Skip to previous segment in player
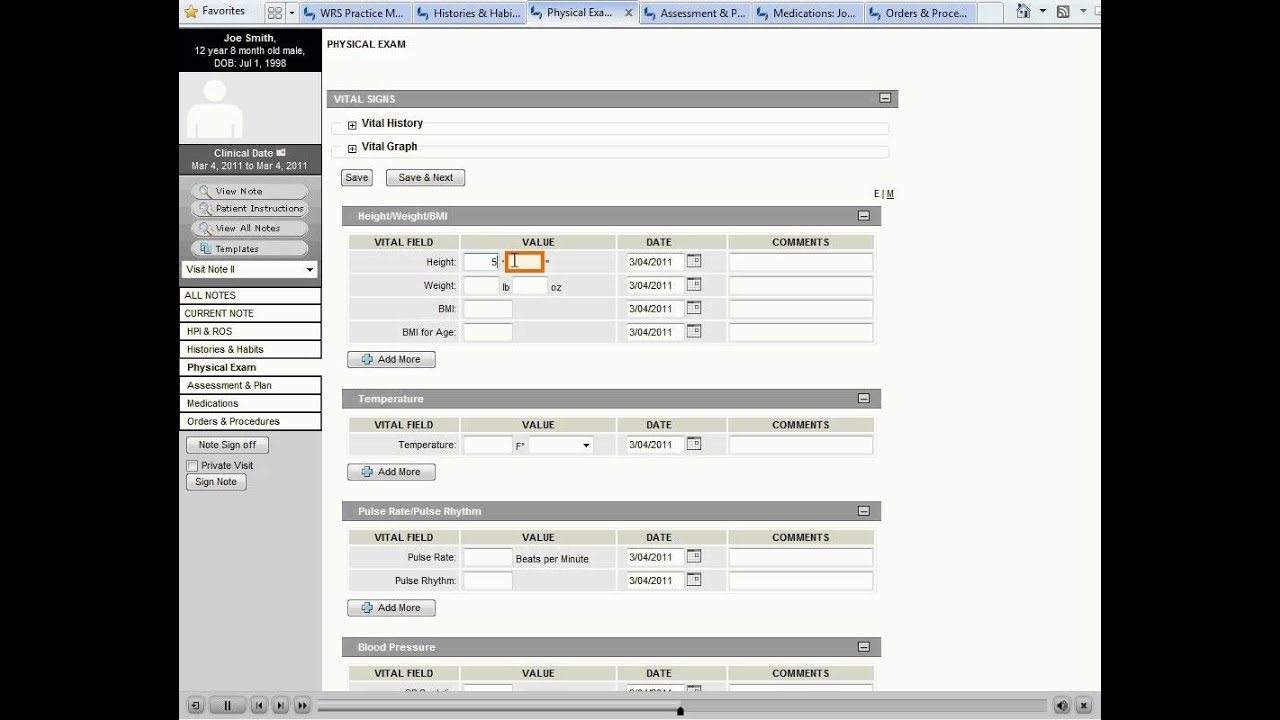The image size is (1280, 720). point(259,706)
